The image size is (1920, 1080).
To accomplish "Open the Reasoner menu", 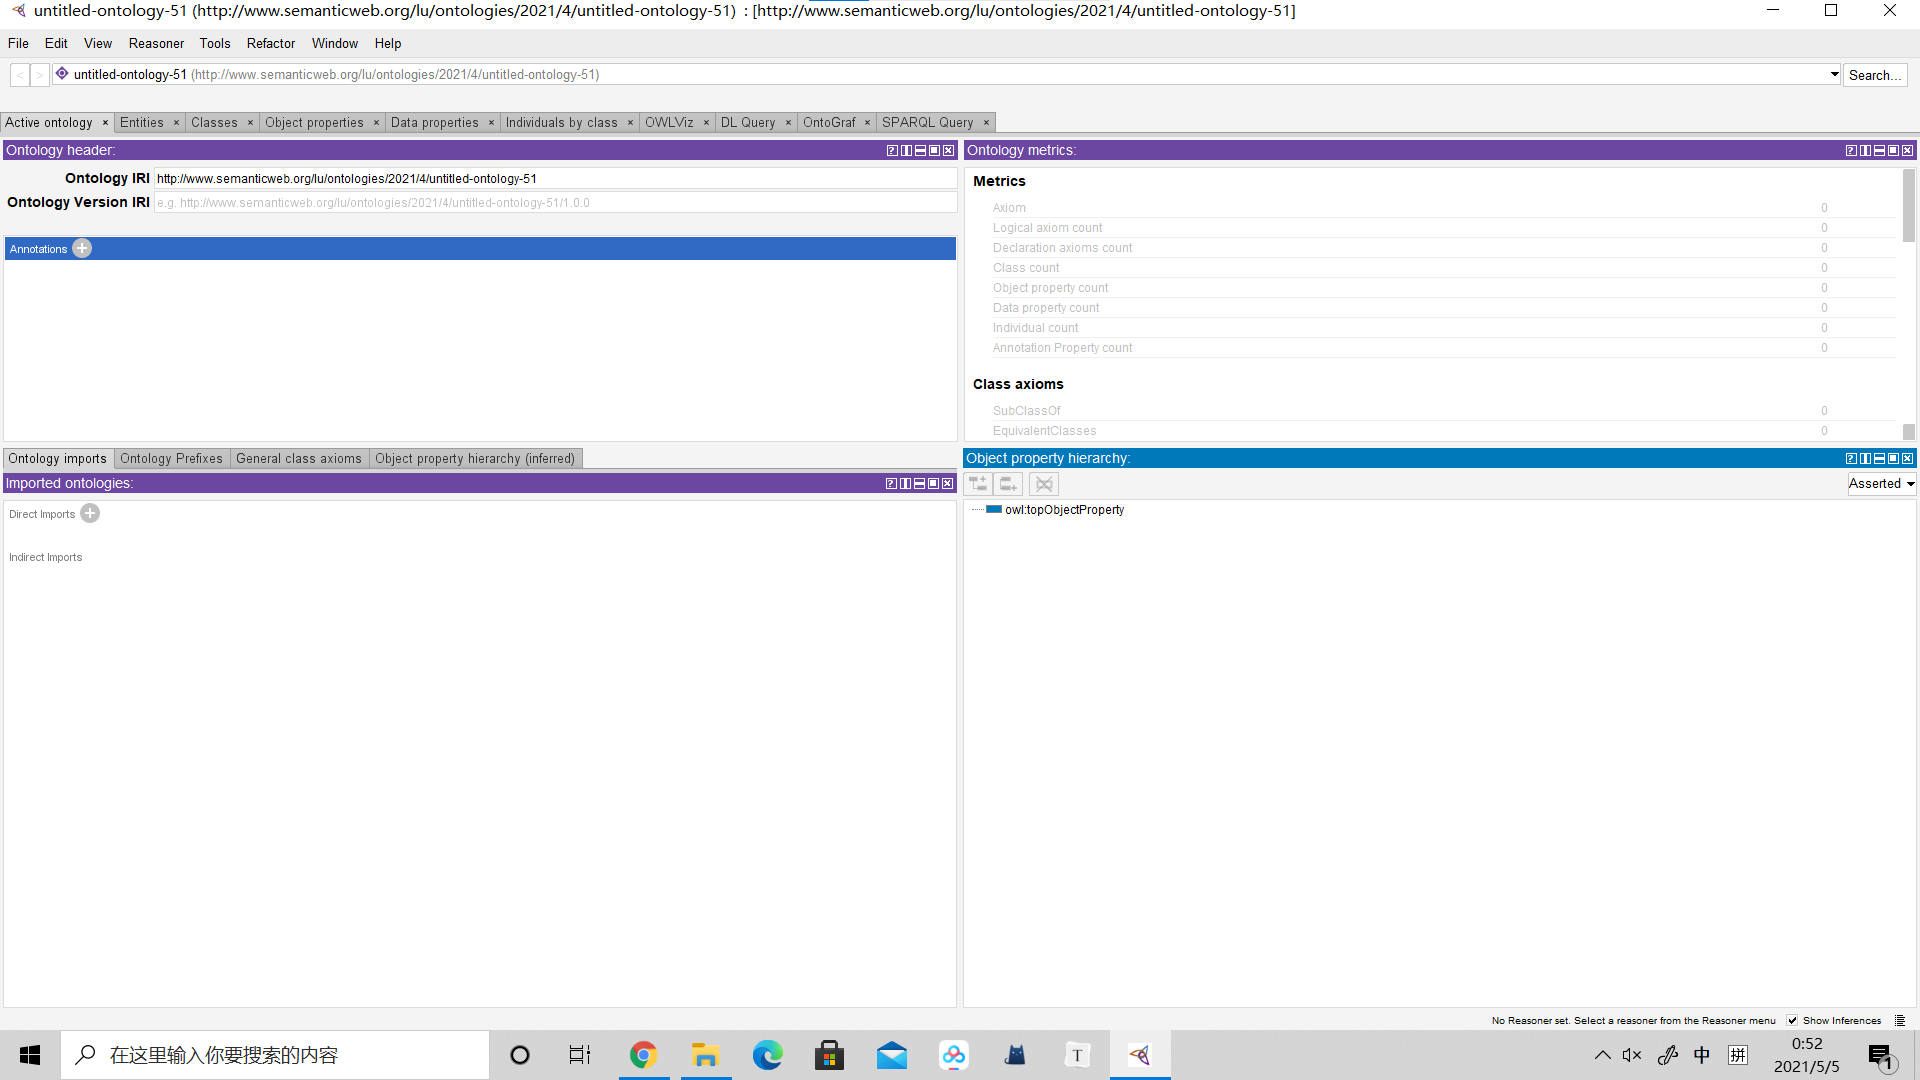I will (156, 44).
